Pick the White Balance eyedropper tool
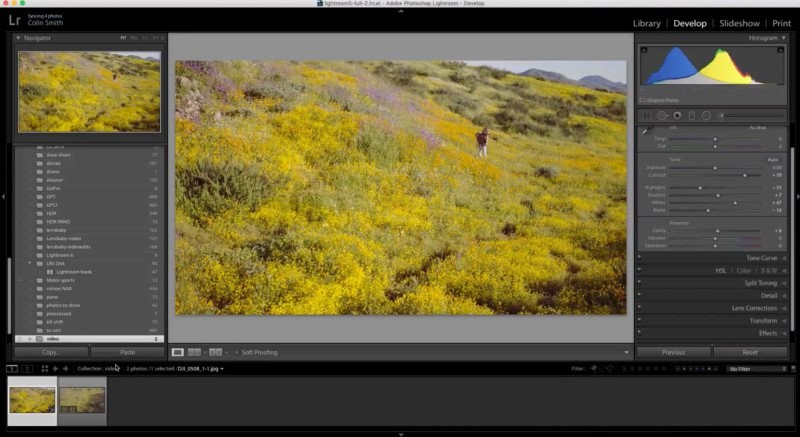The width and height of the screenshot is (800, 437). pyautogui.click(x=645, y=131)
